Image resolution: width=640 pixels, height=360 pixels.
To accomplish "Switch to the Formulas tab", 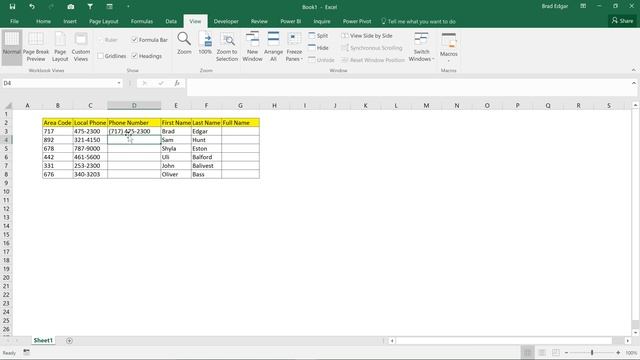I will pos(142,21).
